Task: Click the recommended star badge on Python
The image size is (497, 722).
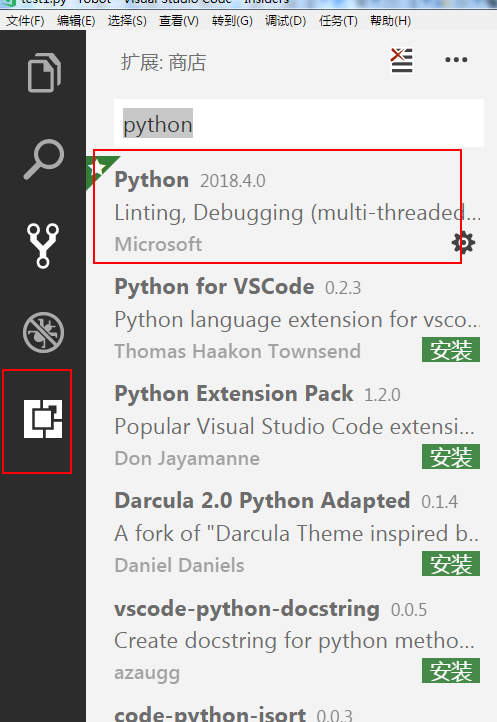Action: [x=97, y=168]
